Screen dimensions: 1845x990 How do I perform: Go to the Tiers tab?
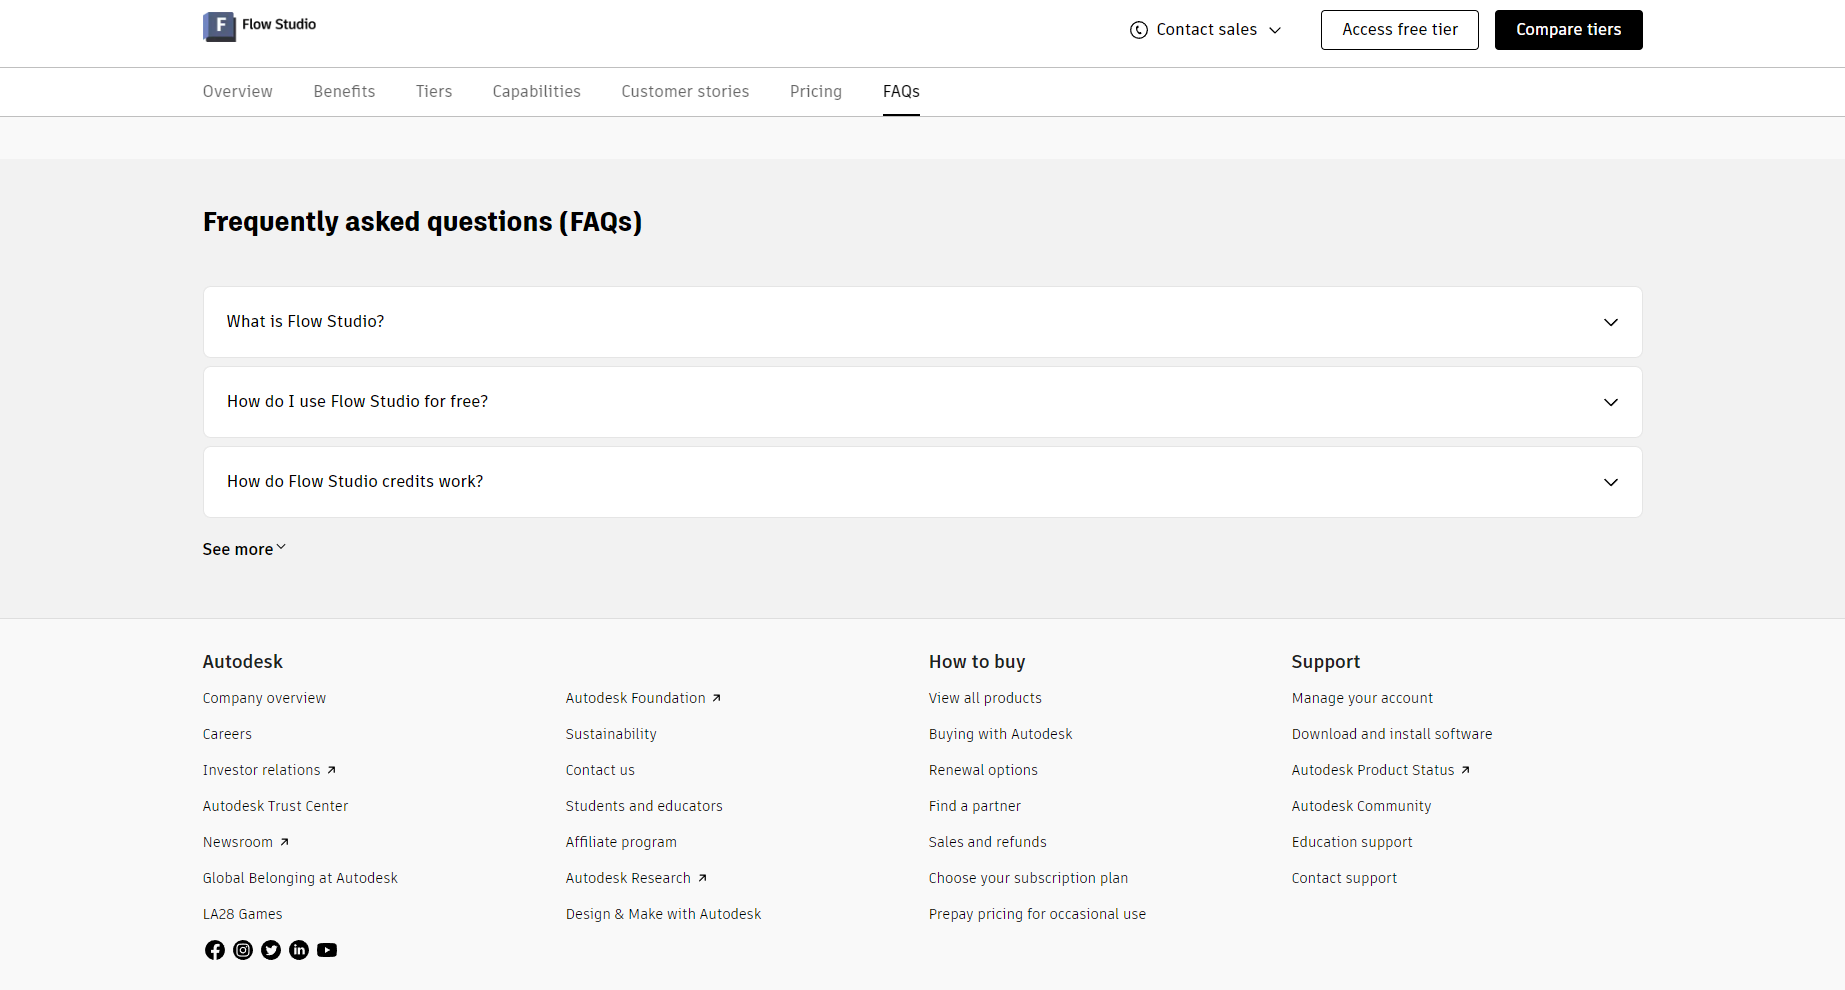[434, 91]
